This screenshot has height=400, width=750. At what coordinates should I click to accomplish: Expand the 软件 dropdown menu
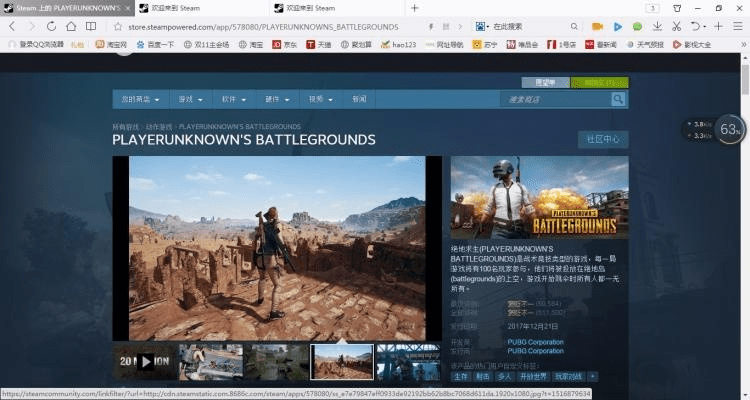tap(234, 100)
